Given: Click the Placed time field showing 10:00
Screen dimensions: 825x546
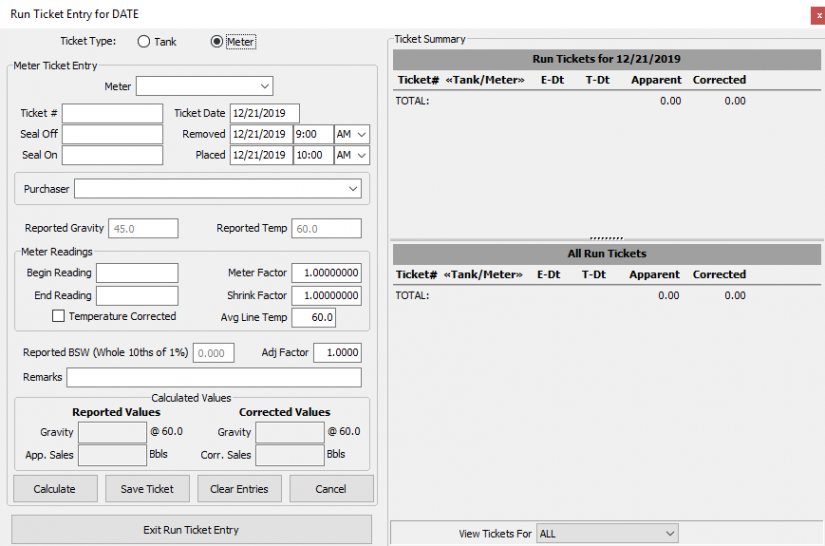Looking at the screenshot, I should click(x=313, y=155).
